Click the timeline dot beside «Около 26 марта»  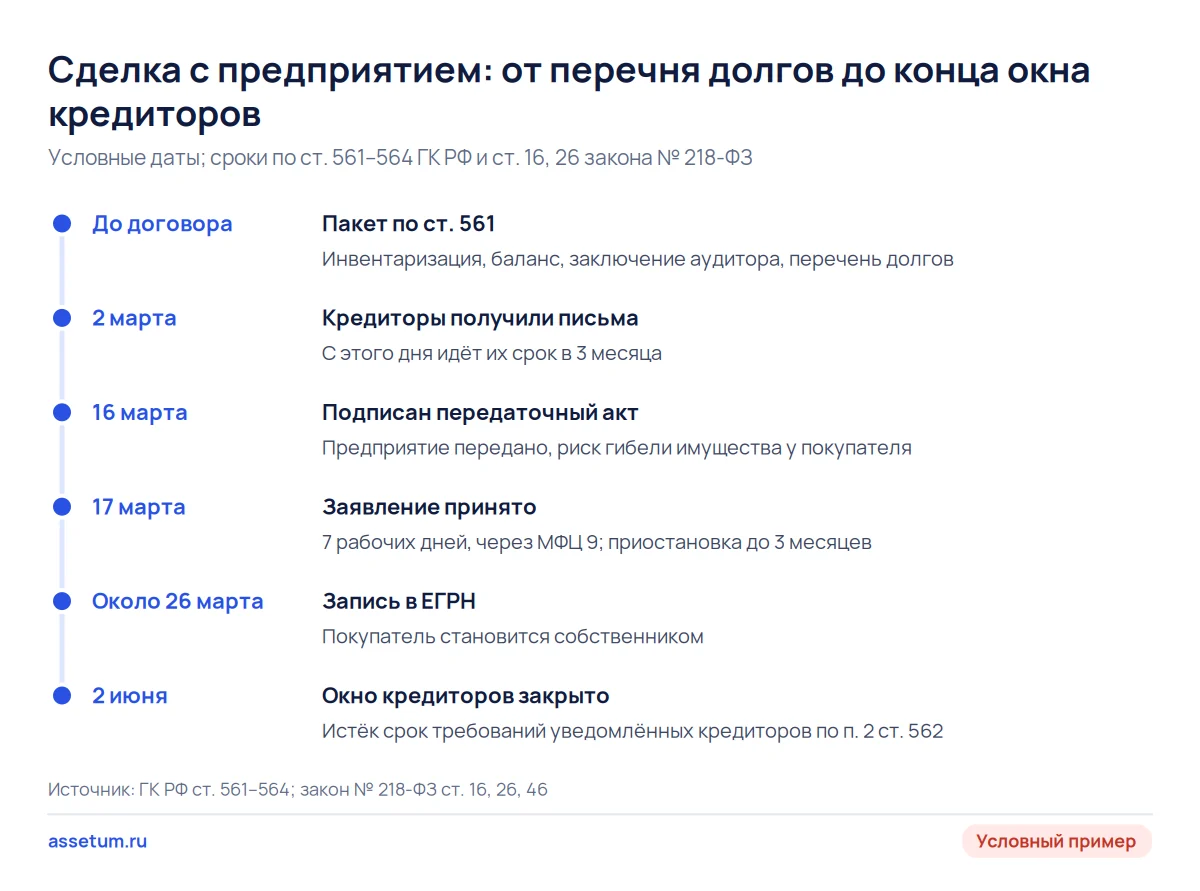tap(62, 601)
